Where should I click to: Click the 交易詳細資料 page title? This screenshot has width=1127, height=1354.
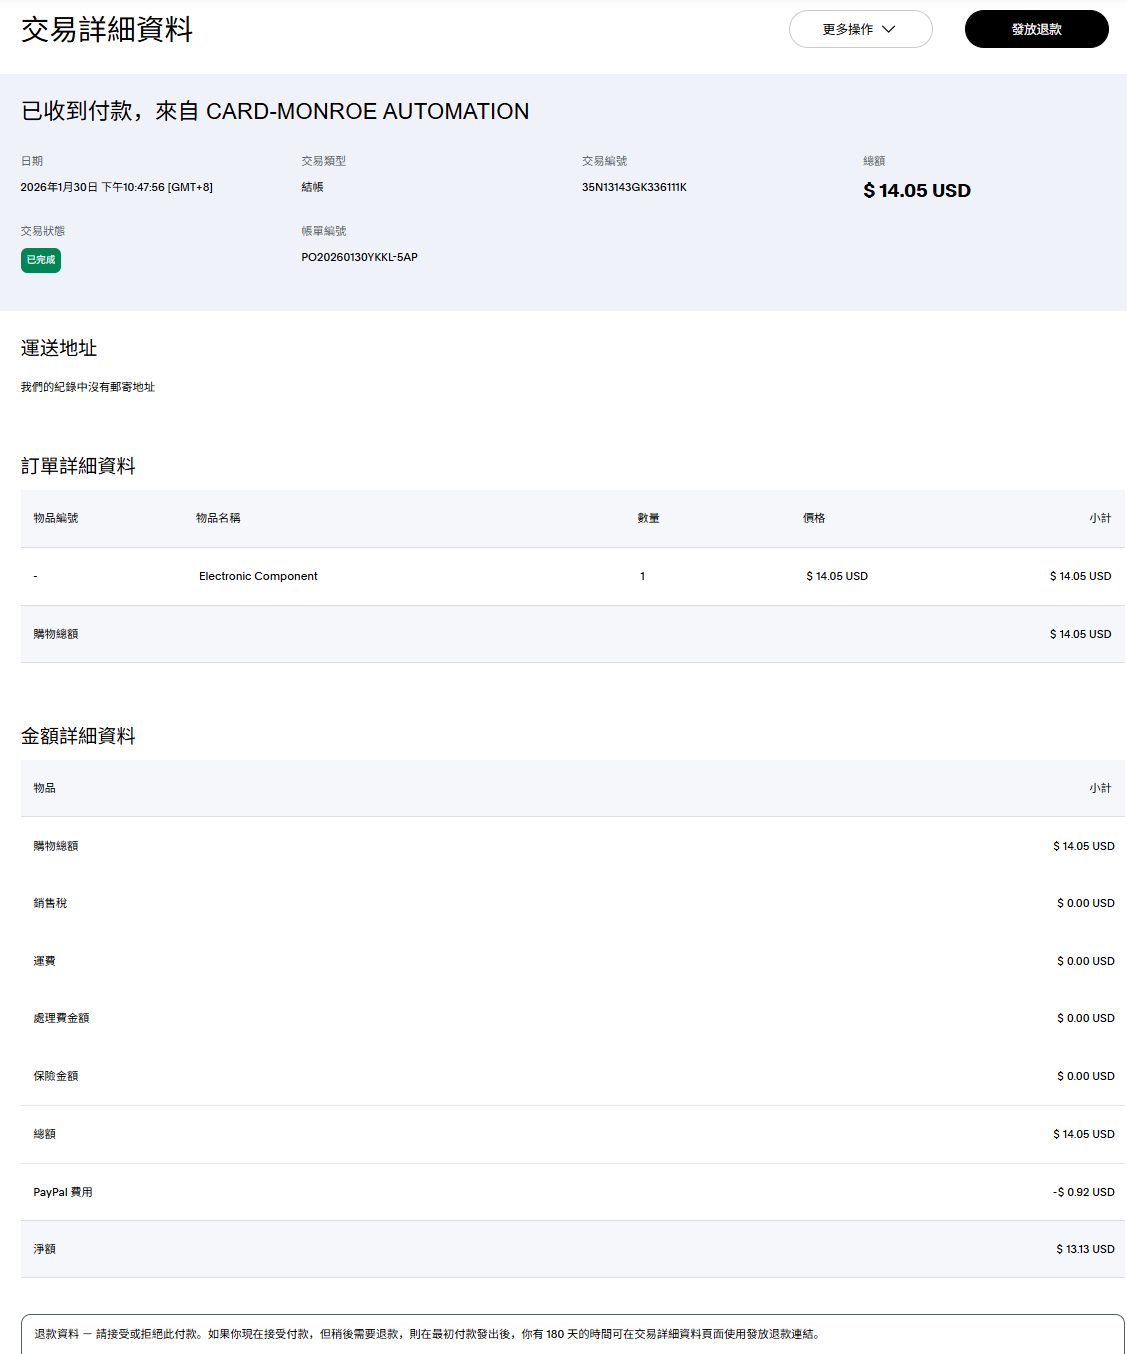click(107, 30)
